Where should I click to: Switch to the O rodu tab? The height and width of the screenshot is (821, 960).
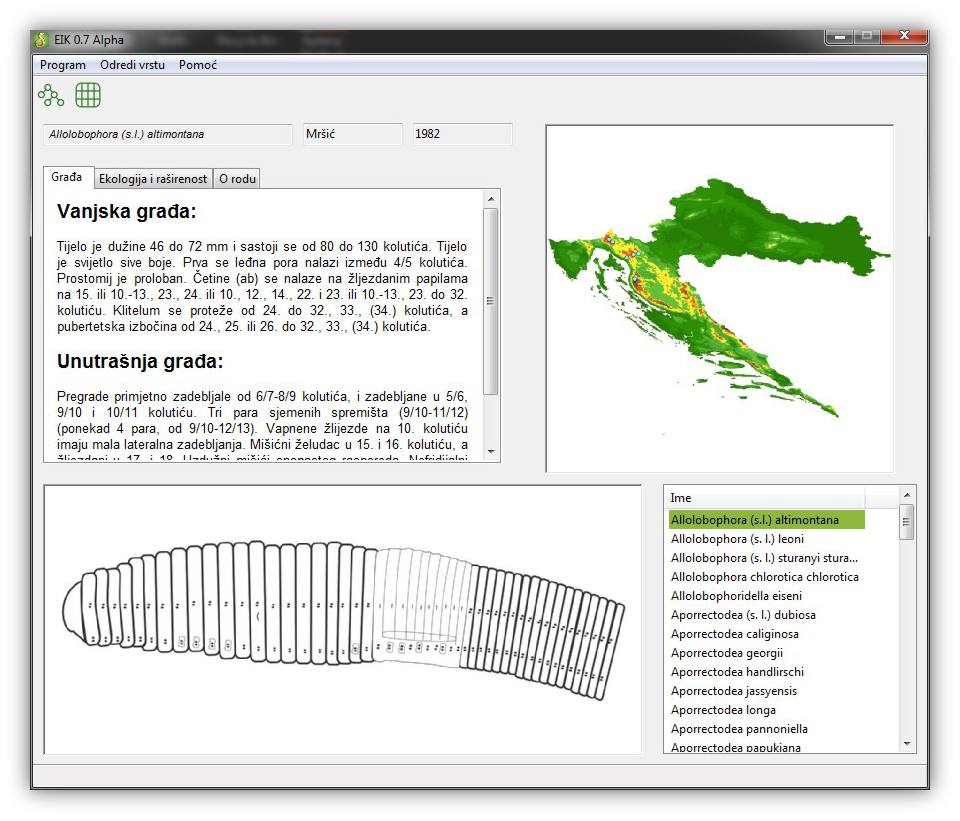click(237, 179)
